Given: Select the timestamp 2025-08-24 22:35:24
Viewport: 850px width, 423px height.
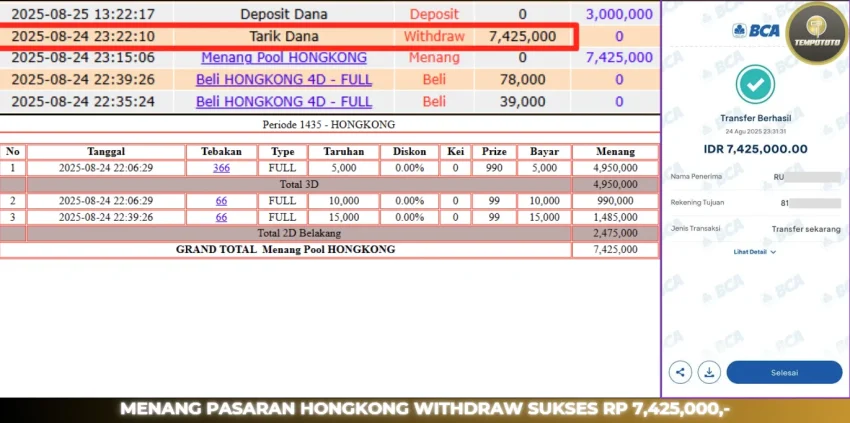Looking at the screenshot, I should point(83,101).
